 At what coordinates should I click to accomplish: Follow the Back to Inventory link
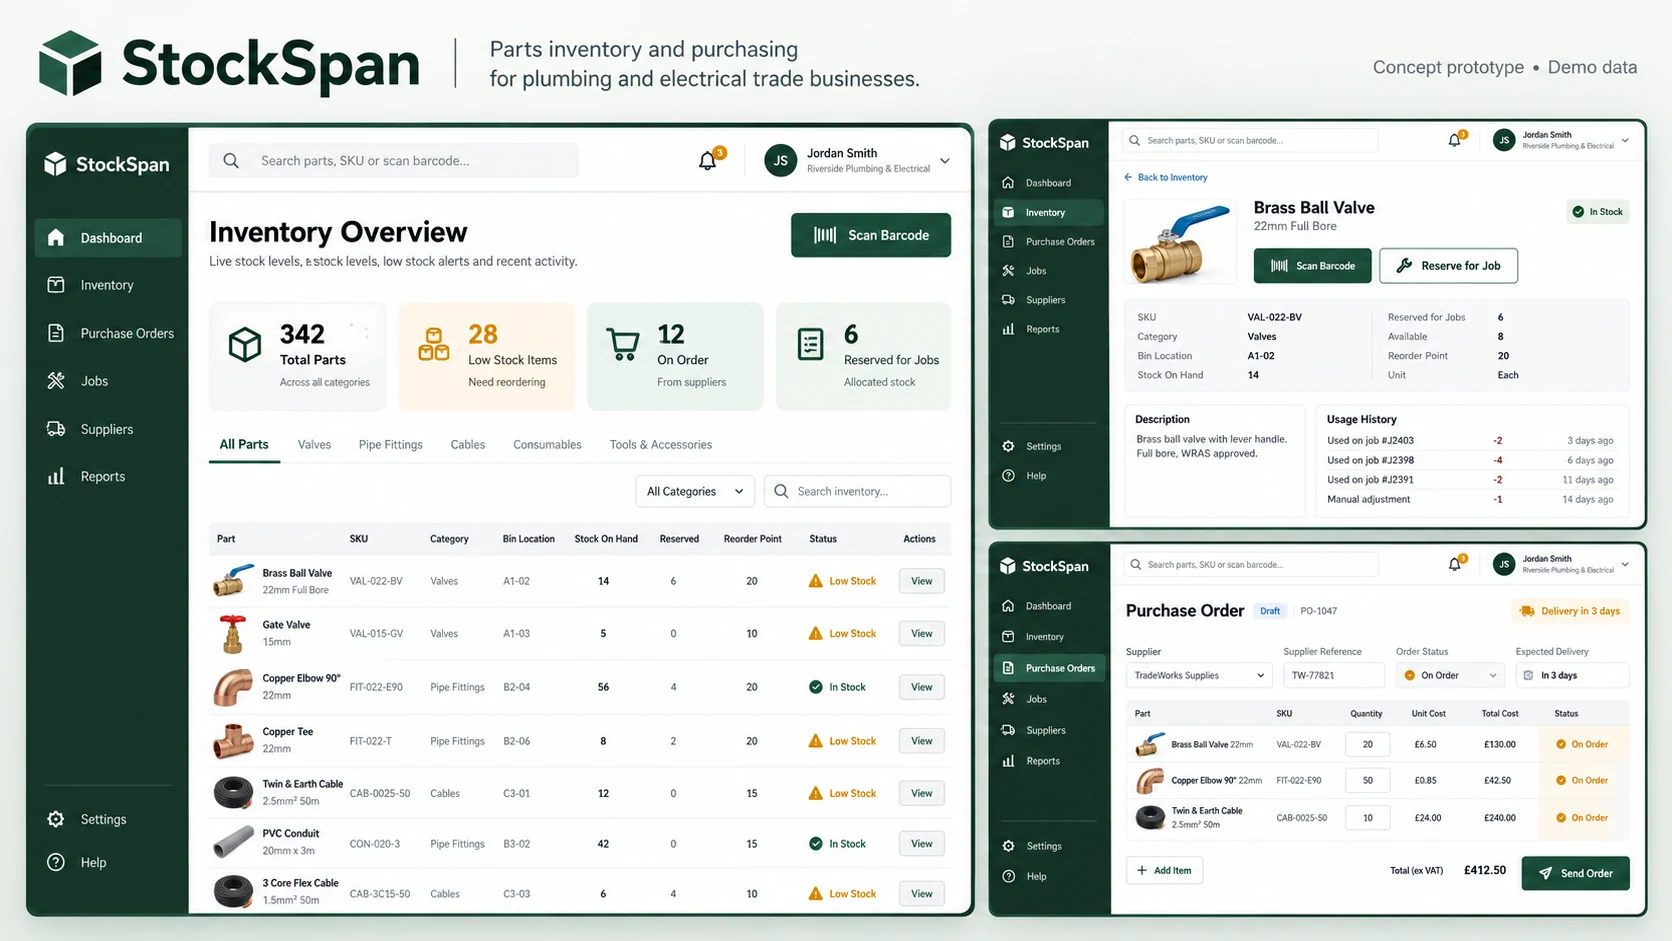(x=1166, y=177)
